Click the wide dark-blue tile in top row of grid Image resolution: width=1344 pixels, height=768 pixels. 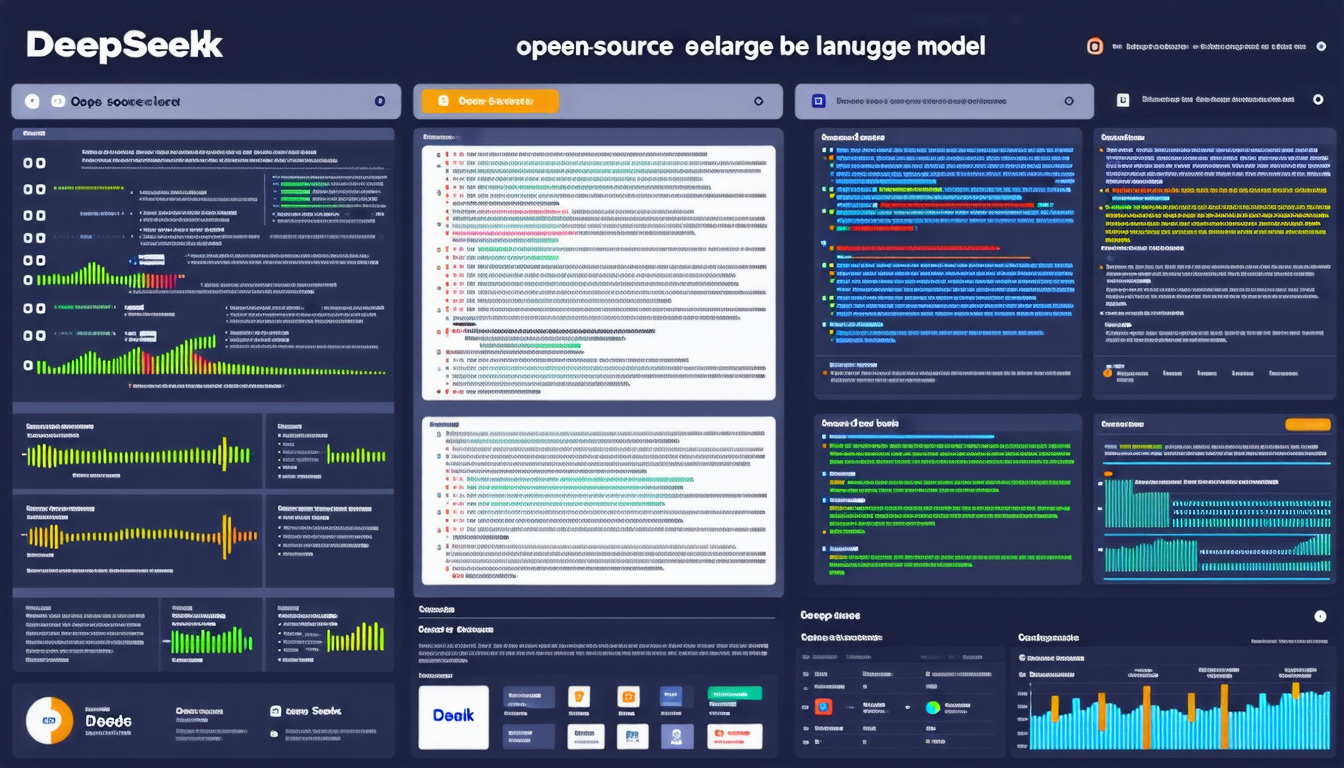pyautogui.click(x=528, y=697)
